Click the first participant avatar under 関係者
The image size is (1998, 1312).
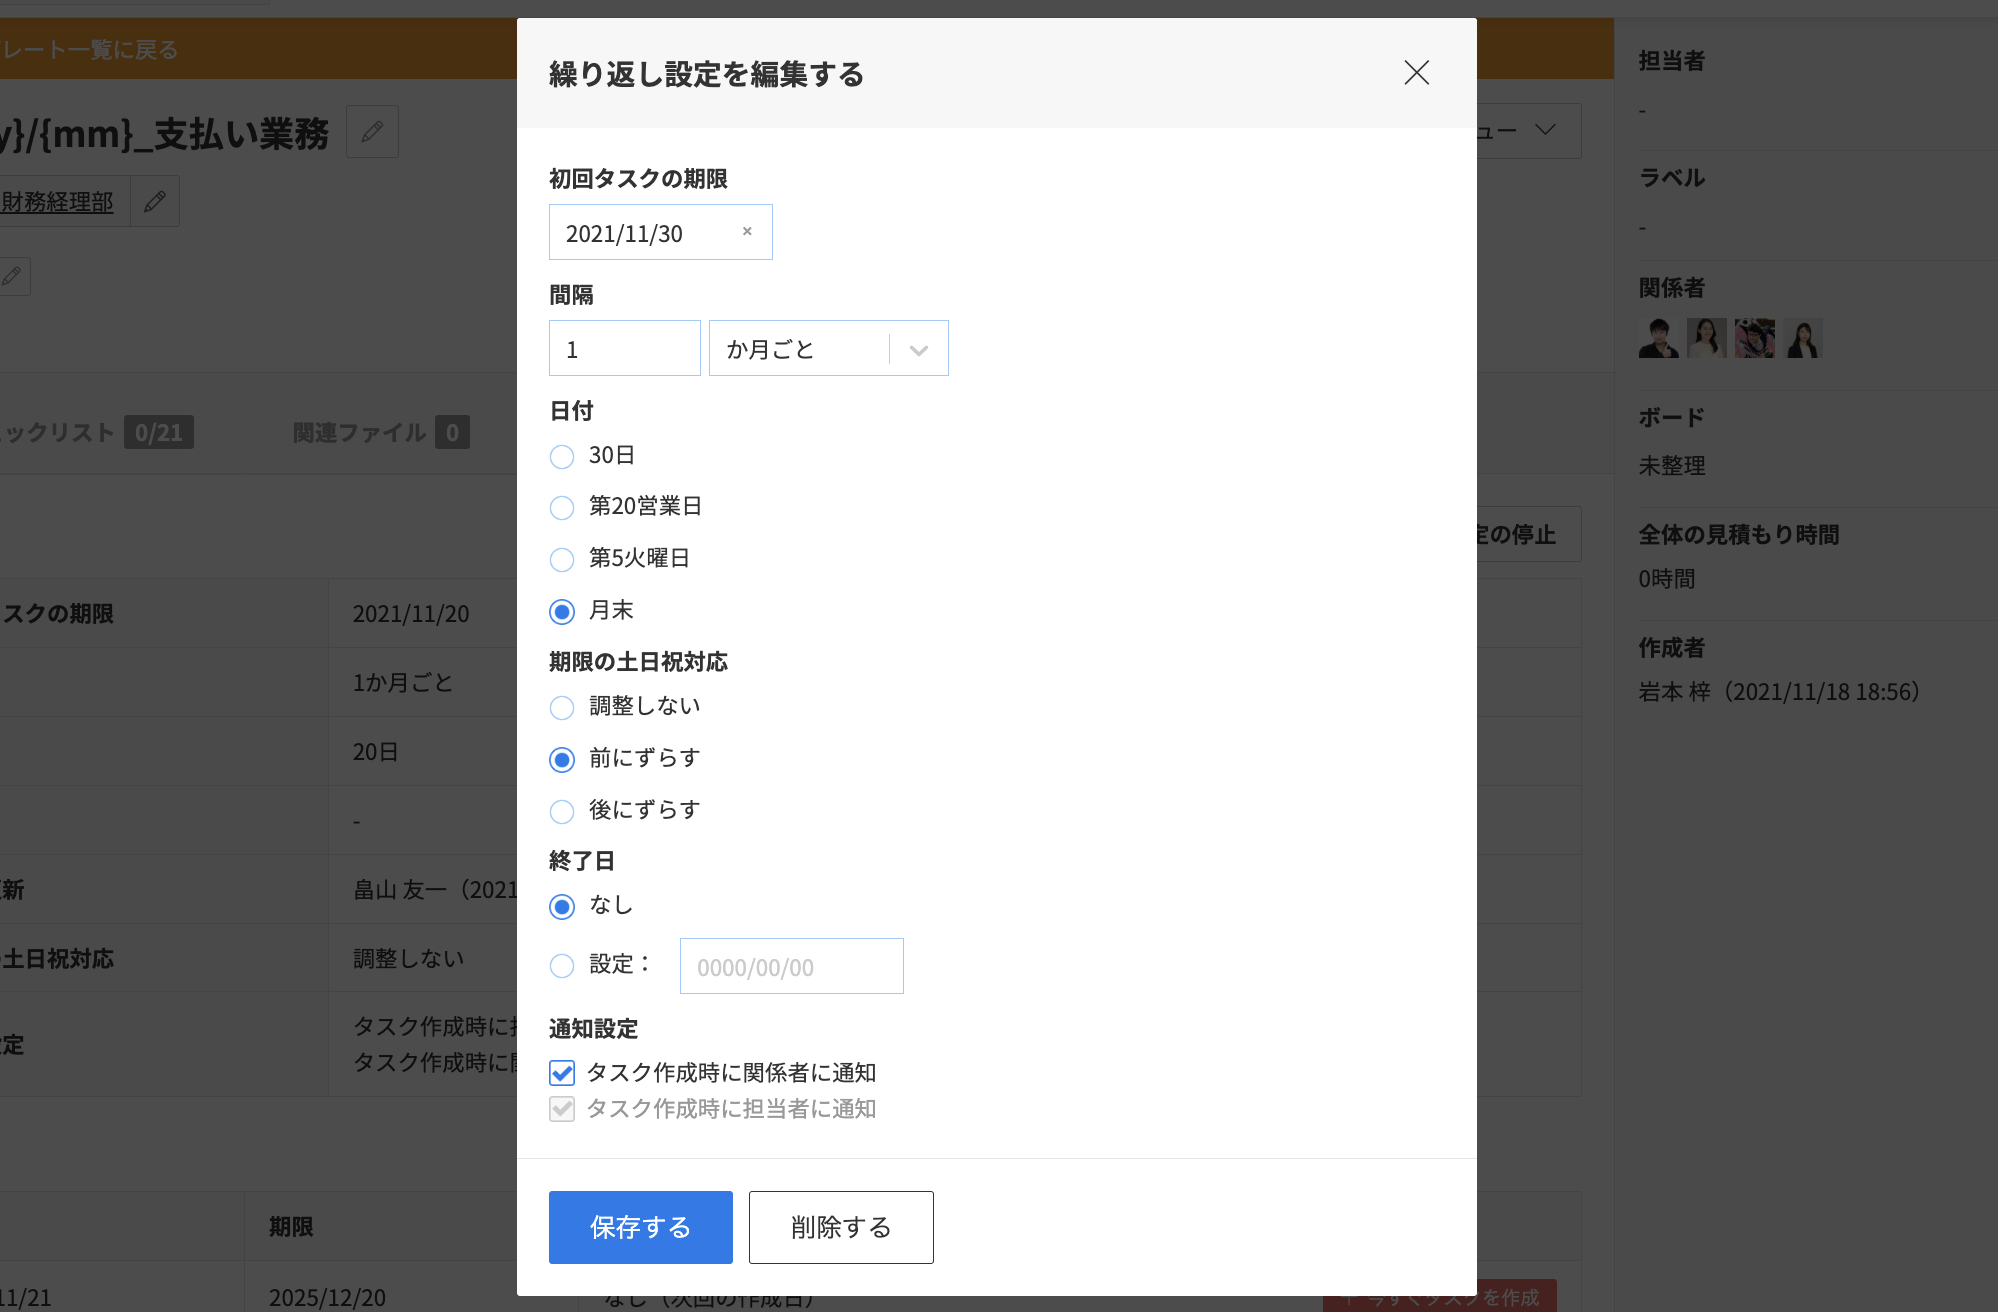(x=1658, y=338)
